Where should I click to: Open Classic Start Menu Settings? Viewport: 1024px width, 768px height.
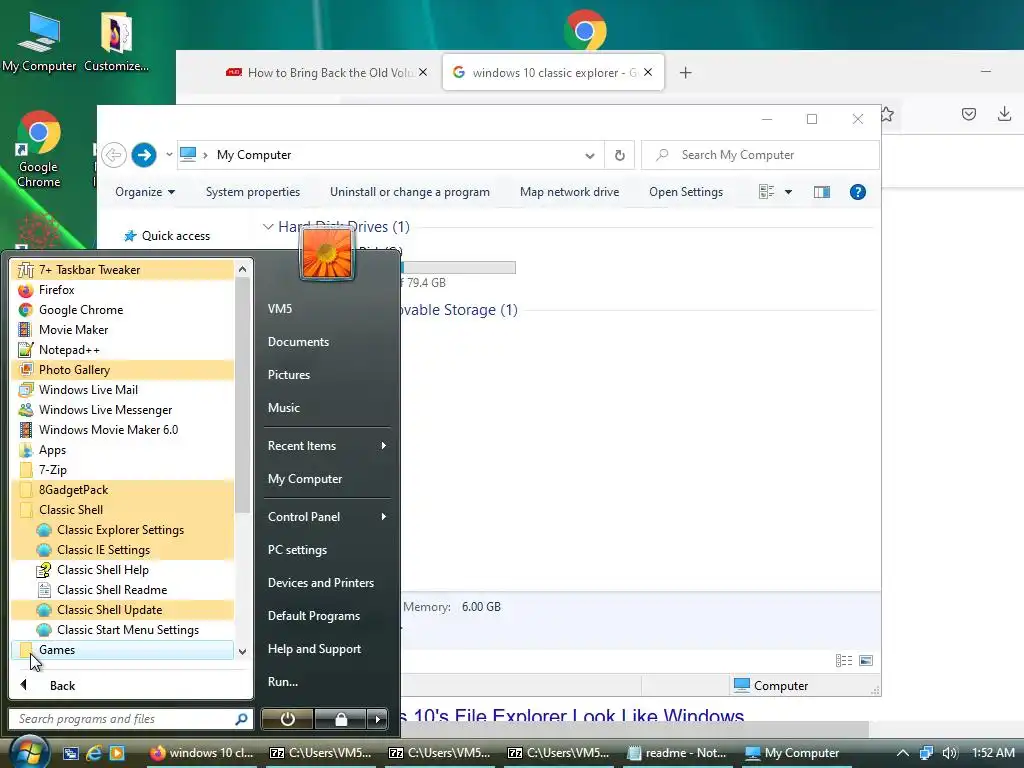(x=122, y=630)
